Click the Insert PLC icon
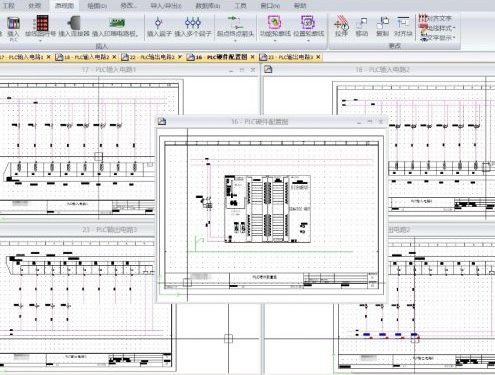 [13, 27]
